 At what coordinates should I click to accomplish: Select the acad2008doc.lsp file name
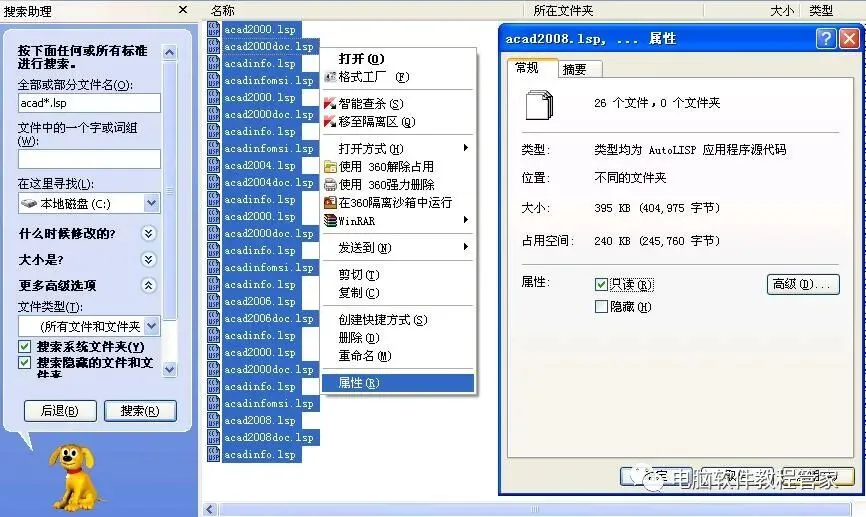click(x=268, y=437)
